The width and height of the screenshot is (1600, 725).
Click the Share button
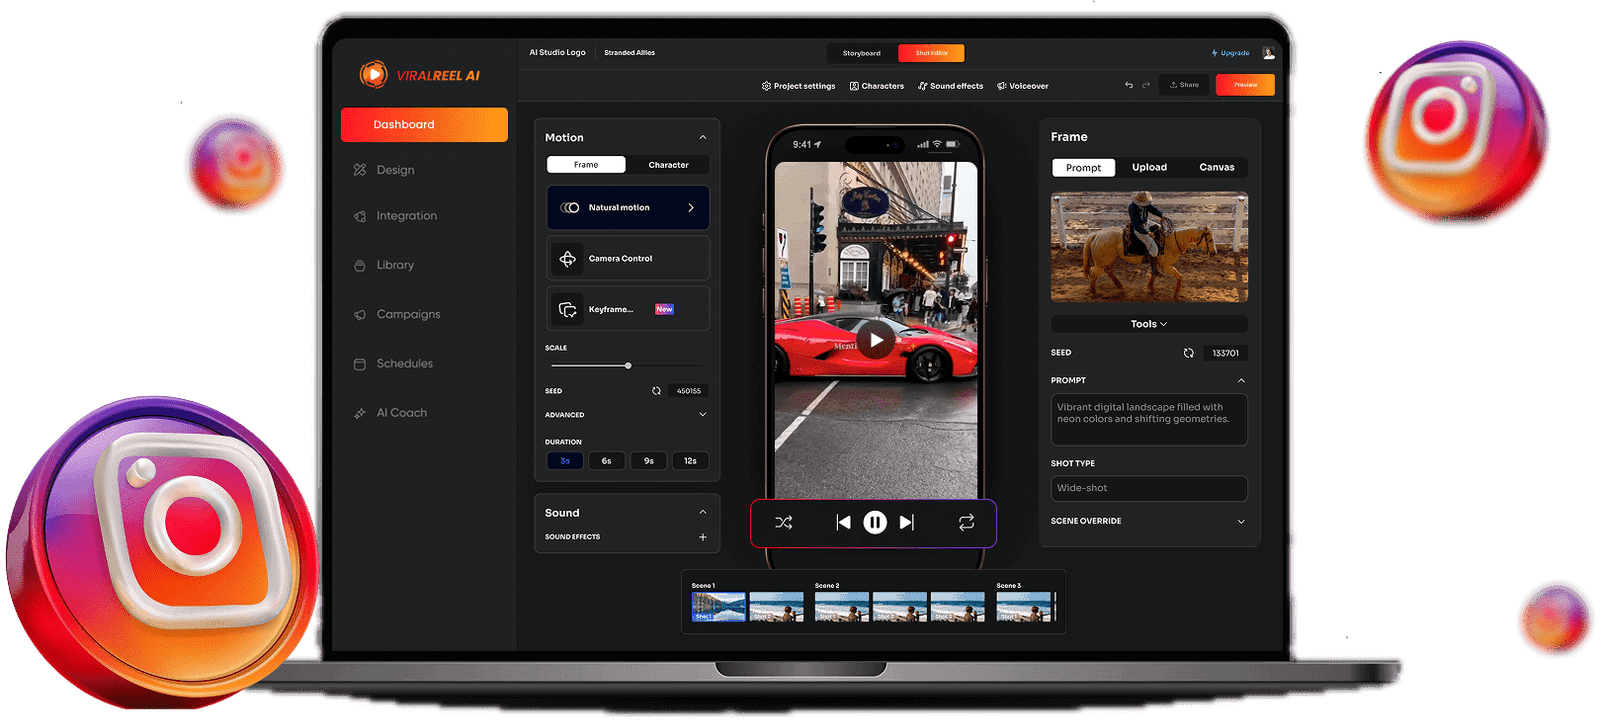click(1185, 85)
